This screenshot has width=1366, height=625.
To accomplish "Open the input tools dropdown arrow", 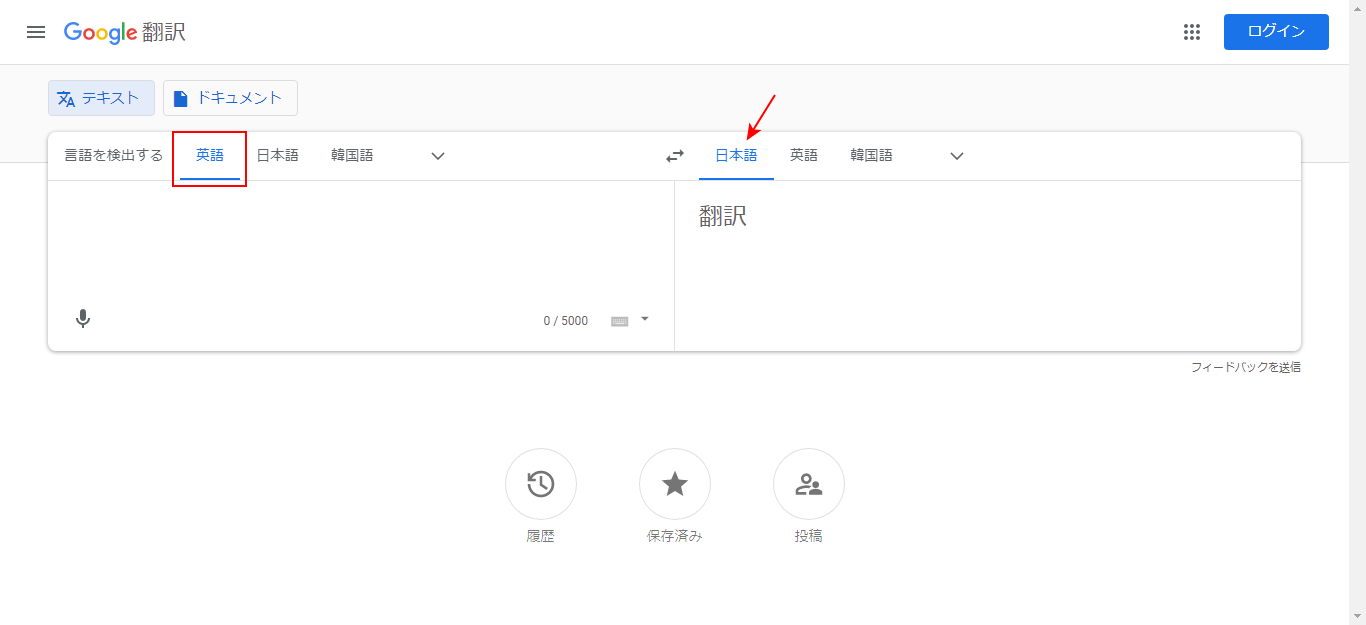I will 645,319.
